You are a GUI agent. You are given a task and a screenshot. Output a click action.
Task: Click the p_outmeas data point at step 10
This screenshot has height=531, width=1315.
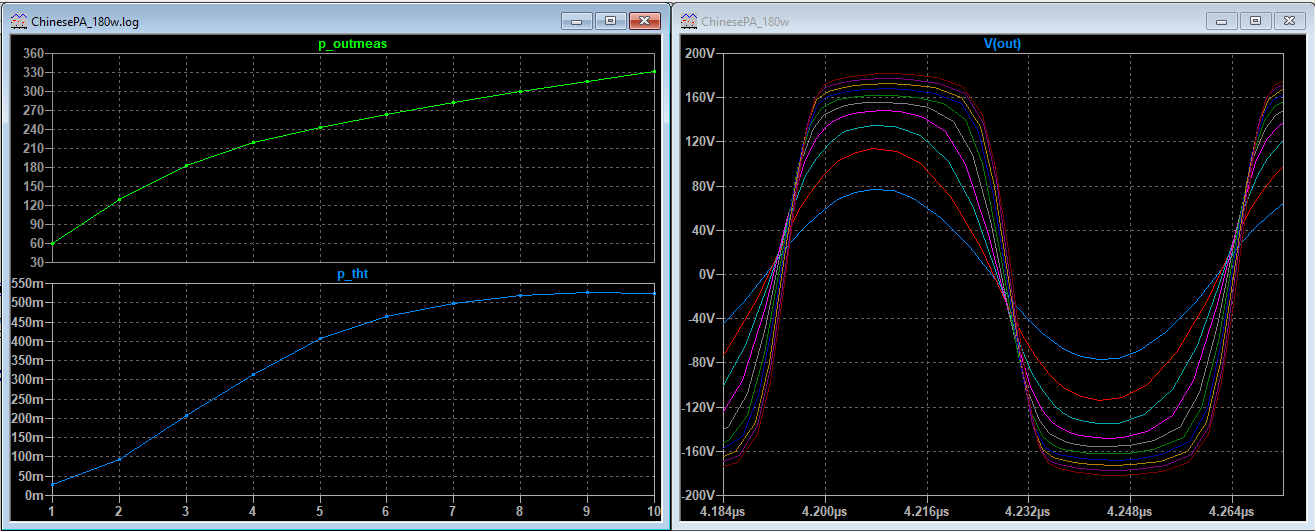point(654,71)
